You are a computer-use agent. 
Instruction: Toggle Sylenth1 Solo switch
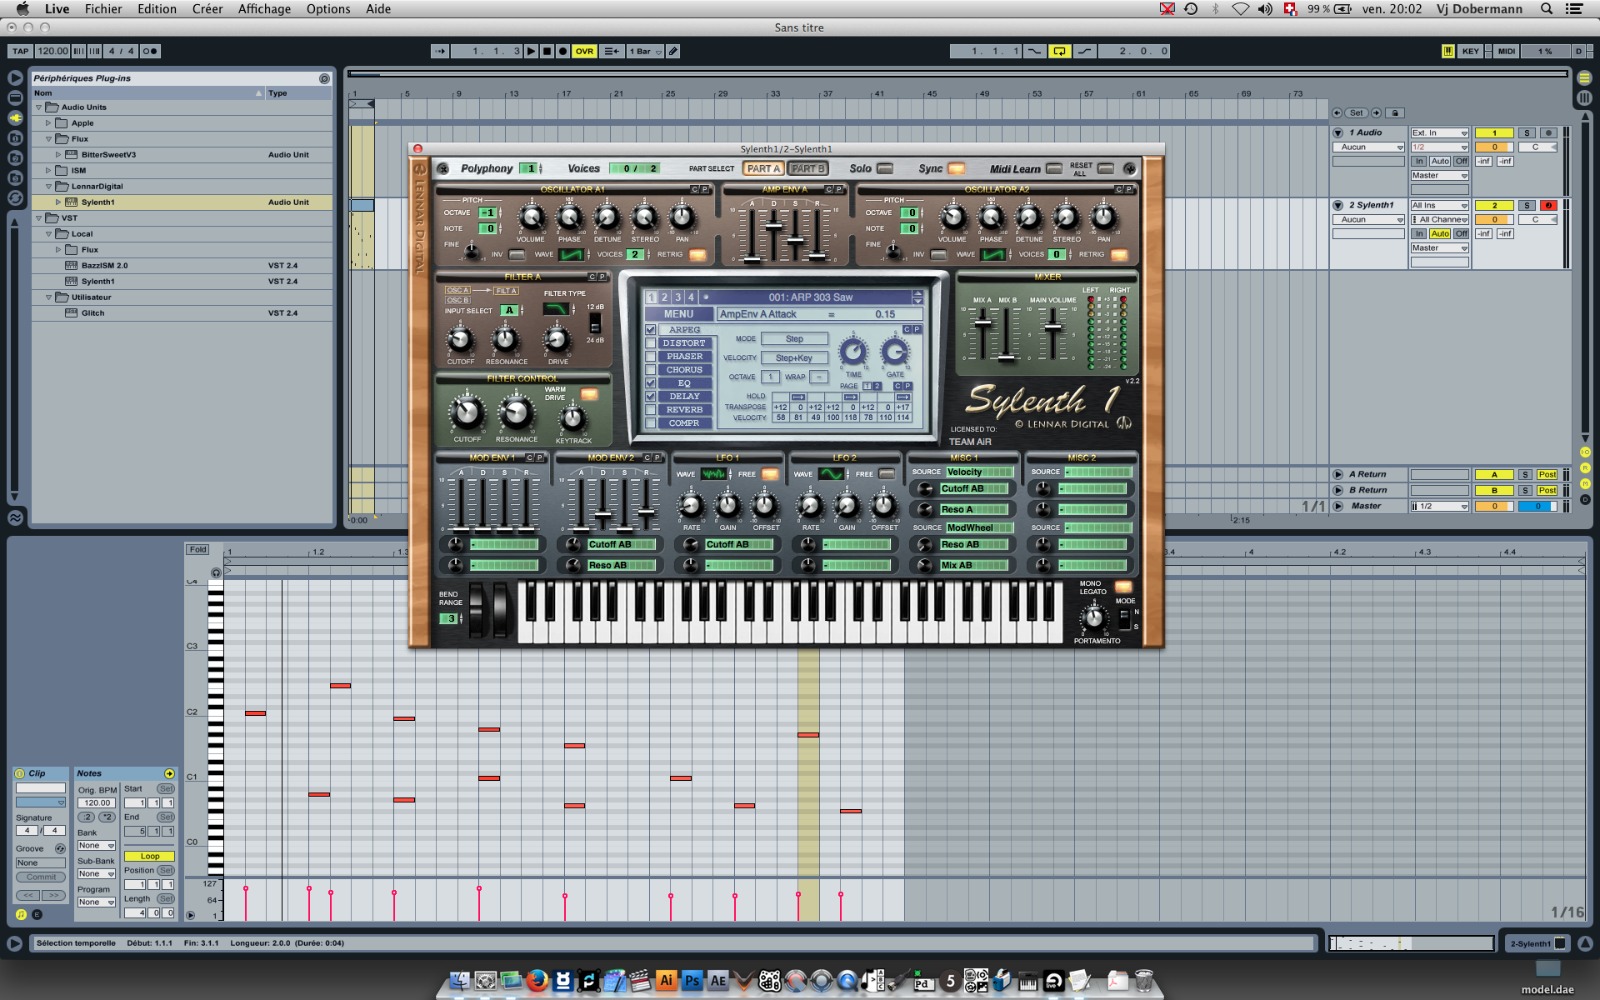point(885,169)
